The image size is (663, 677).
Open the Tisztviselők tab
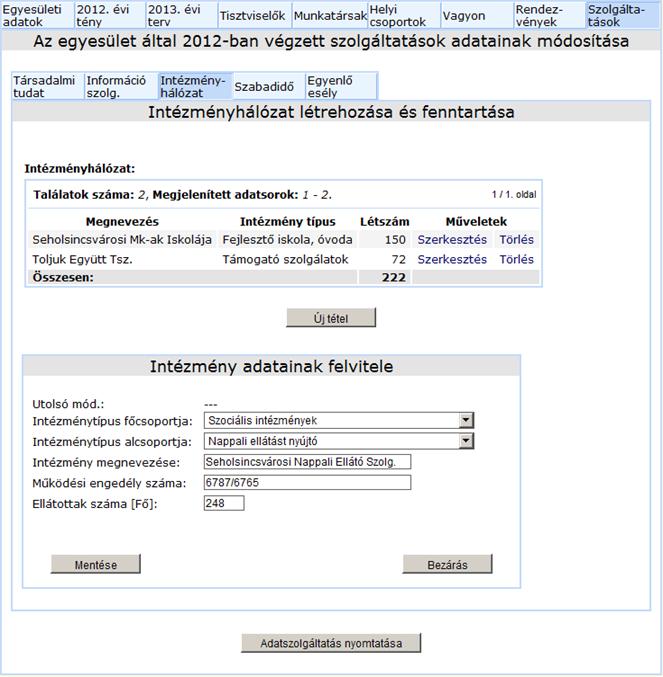click(x=254, y=16)
